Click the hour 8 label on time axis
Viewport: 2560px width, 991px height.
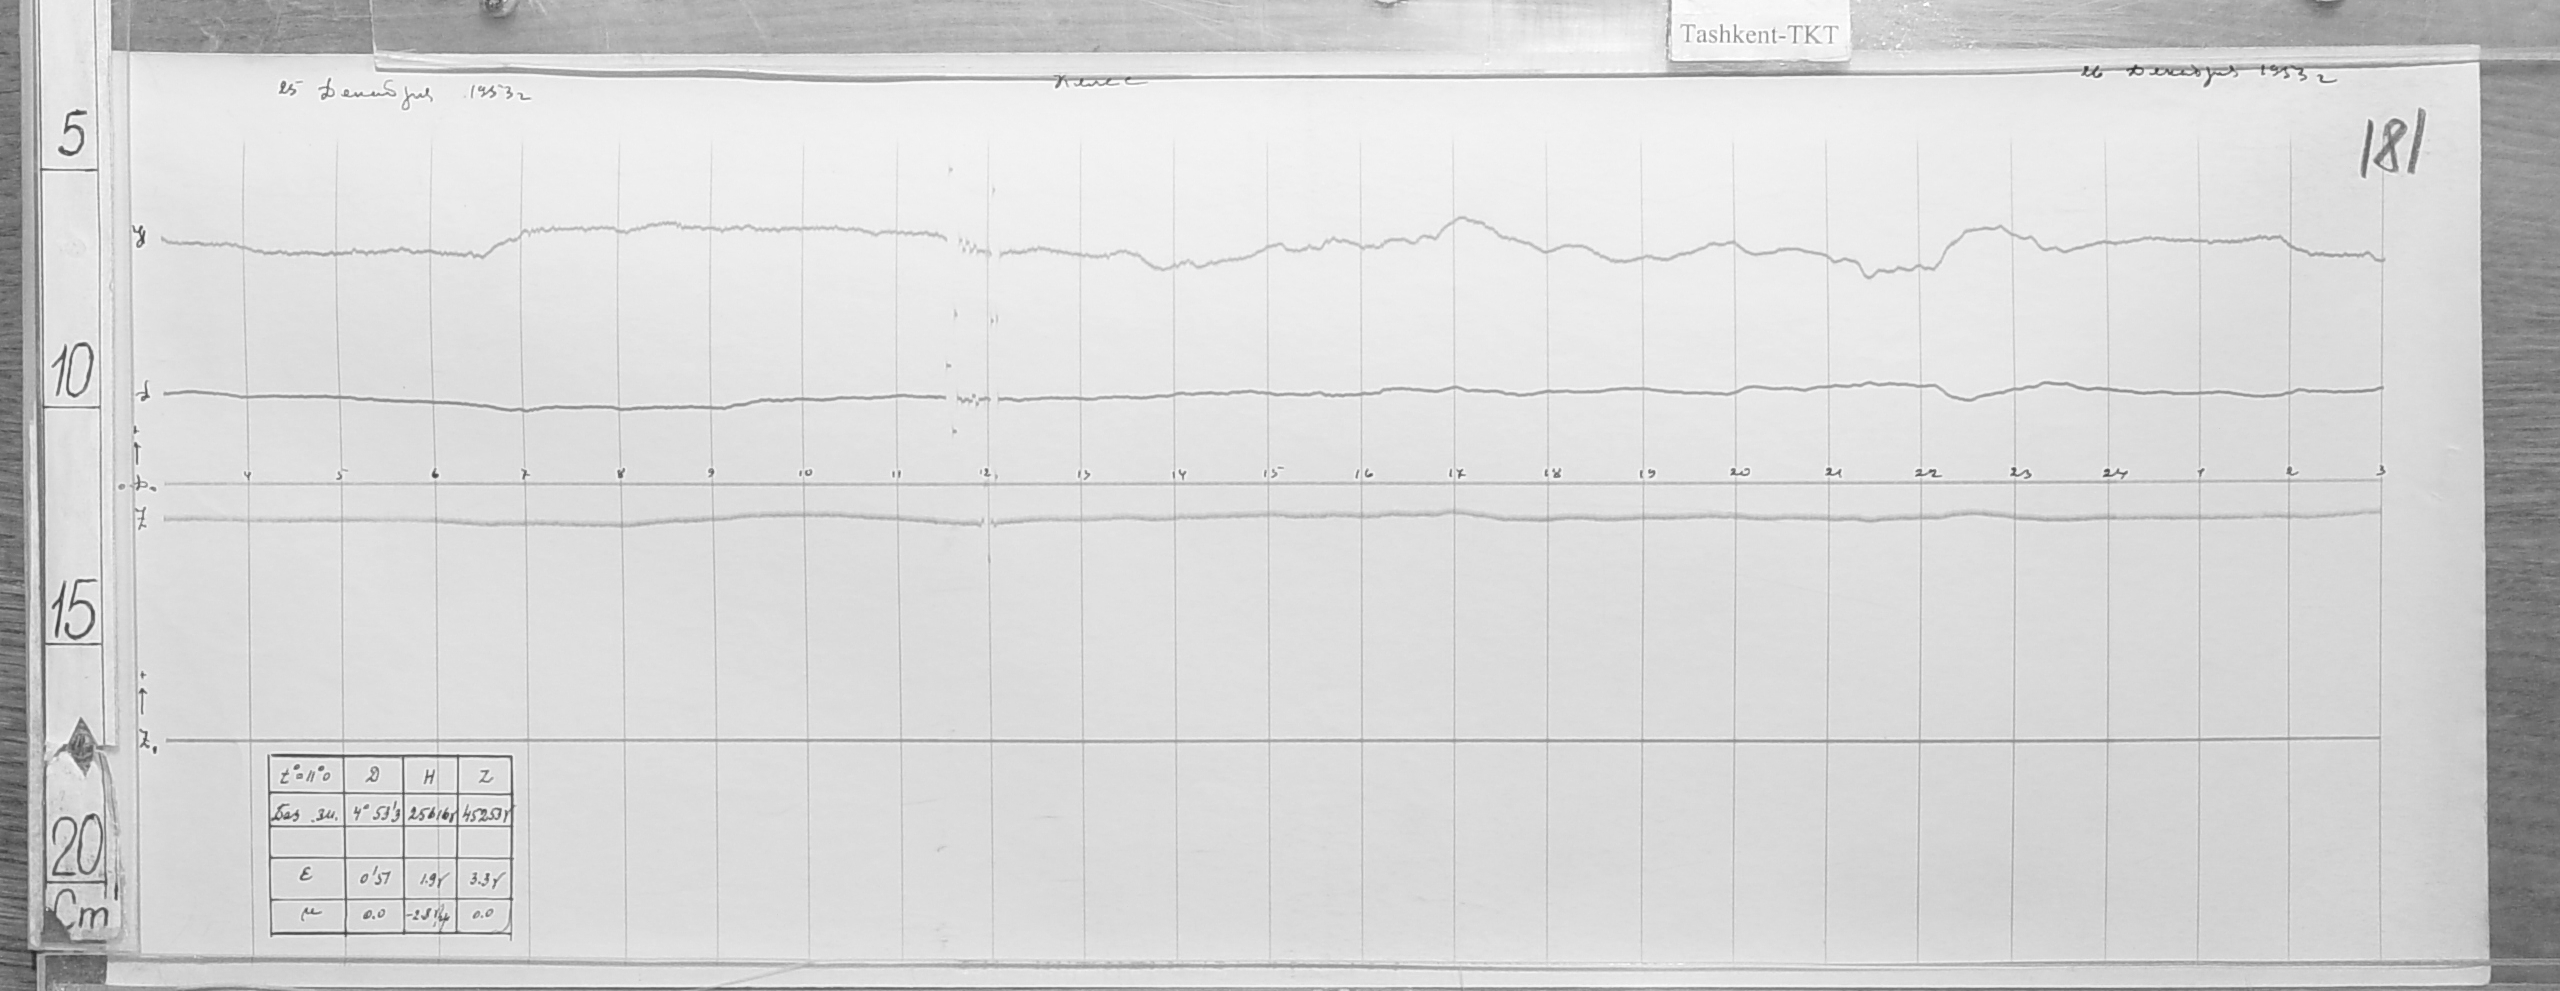[621, 475]
